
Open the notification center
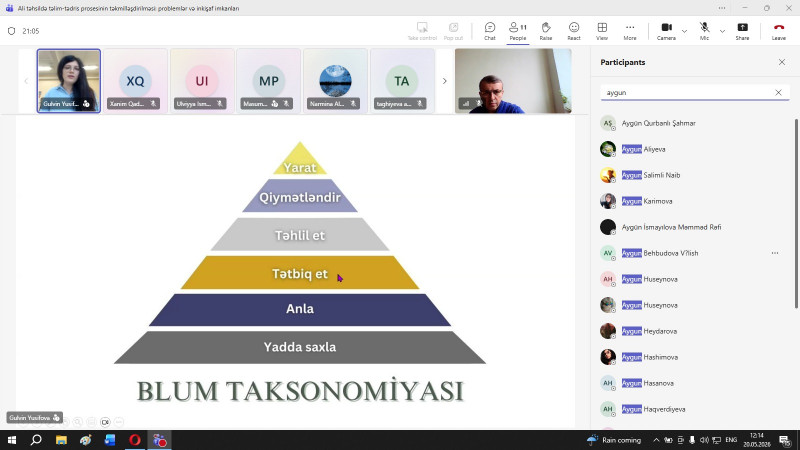point(785,440)
